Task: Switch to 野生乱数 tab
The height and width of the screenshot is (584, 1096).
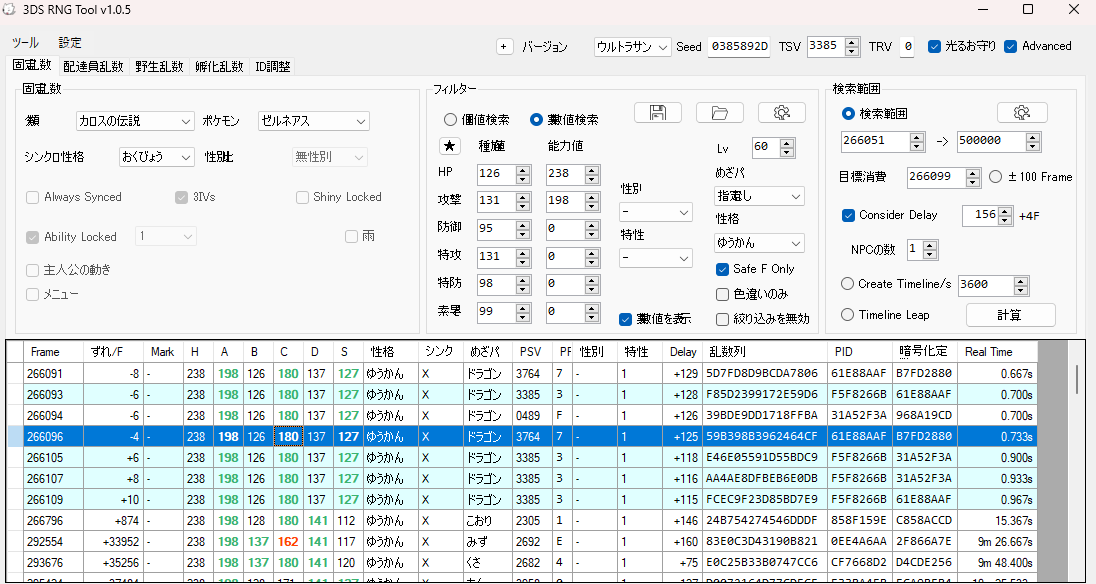Action: (x=159, y=66)
